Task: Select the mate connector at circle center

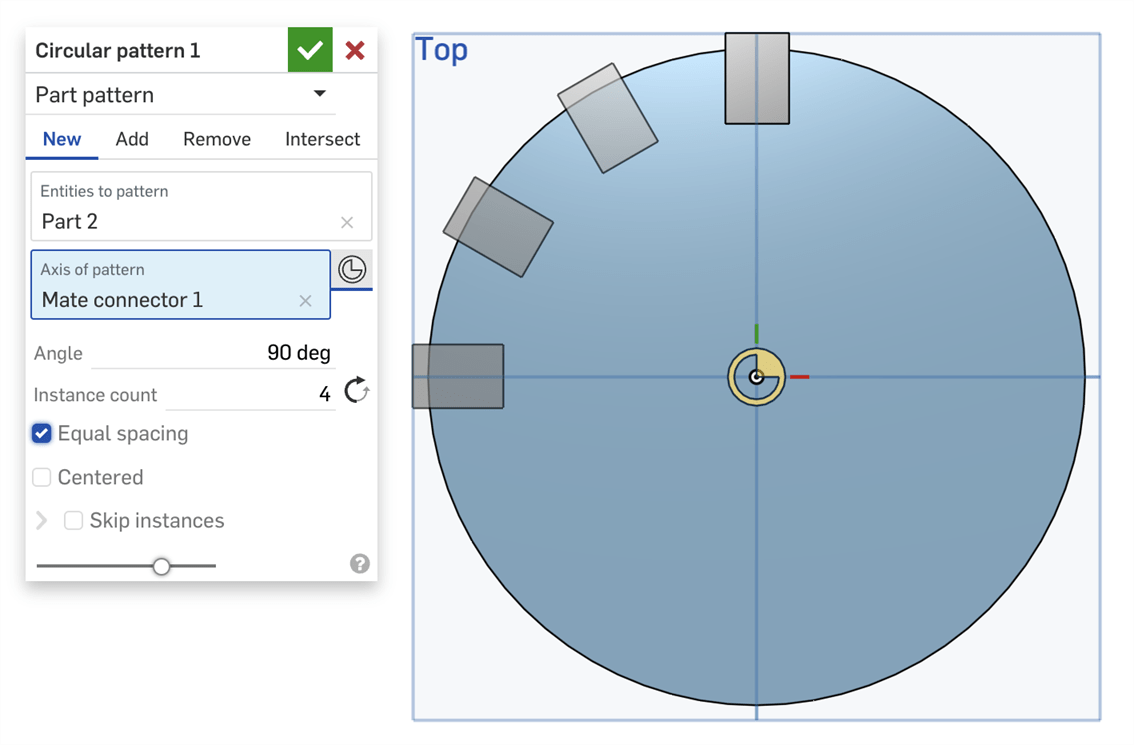Action: [x=756, y=377]
